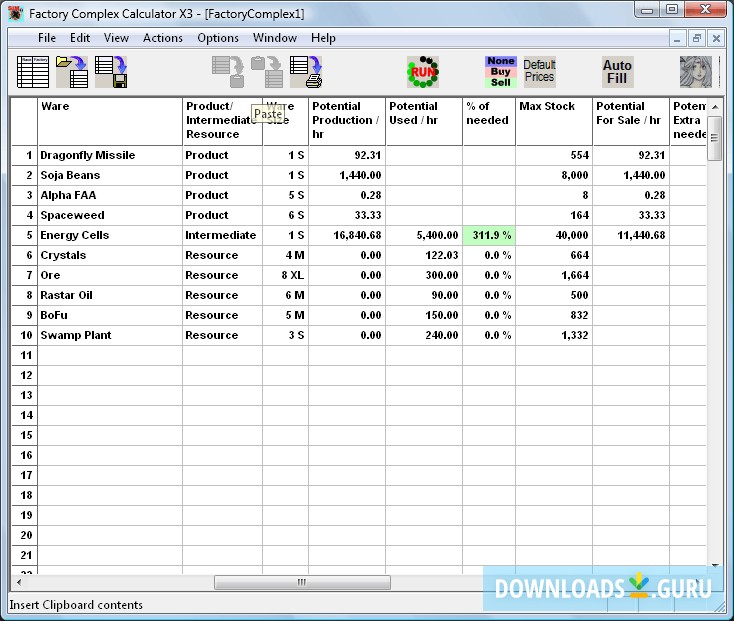Click the Potential For Sale / hr header
This screenshot has width=734, height=621.
pyautogui.click(x=631, y=121)
